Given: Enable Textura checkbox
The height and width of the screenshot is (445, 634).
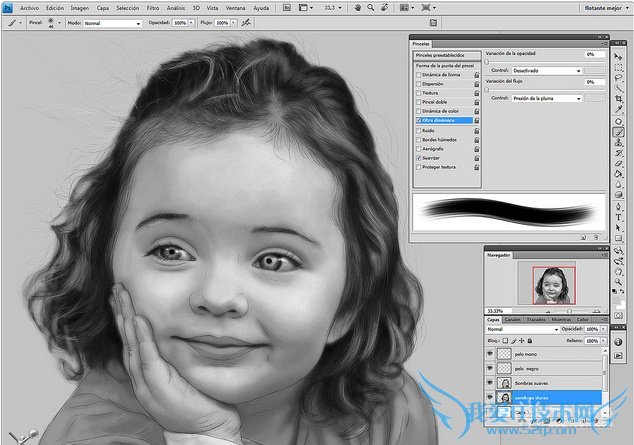Looking at the screenshot, I should pyautogui.click(x=418, y=93).
